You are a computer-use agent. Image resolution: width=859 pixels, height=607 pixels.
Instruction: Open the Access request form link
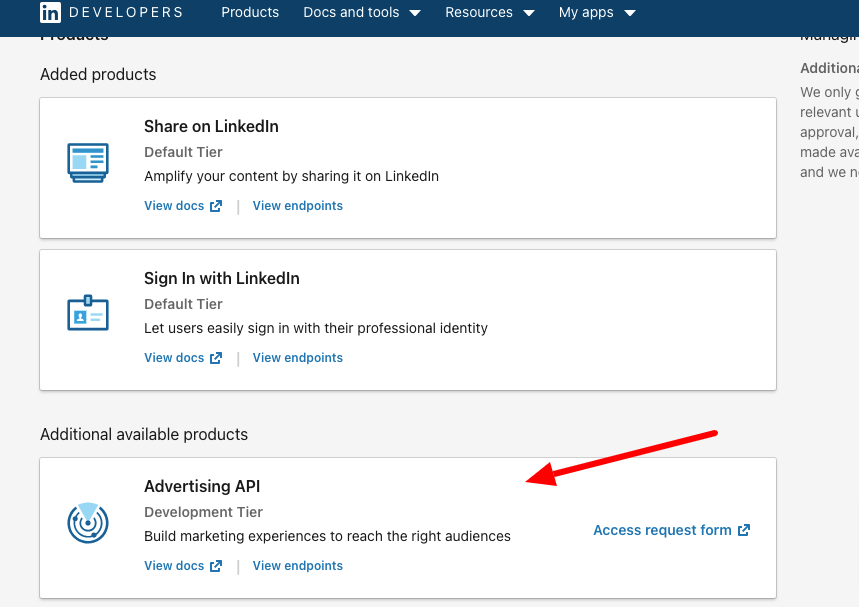click(662, 530)
